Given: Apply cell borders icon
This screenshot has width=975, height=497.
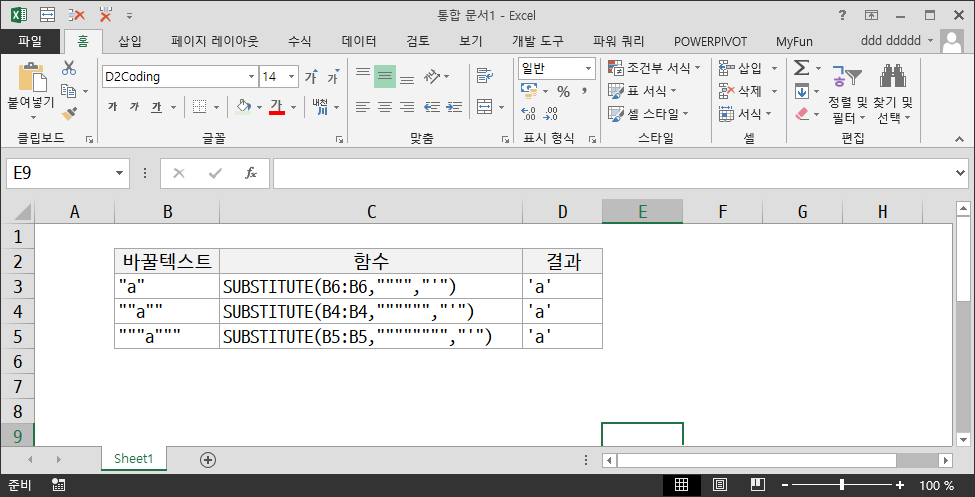Looking at the screenshot, I should coord(199,107).
